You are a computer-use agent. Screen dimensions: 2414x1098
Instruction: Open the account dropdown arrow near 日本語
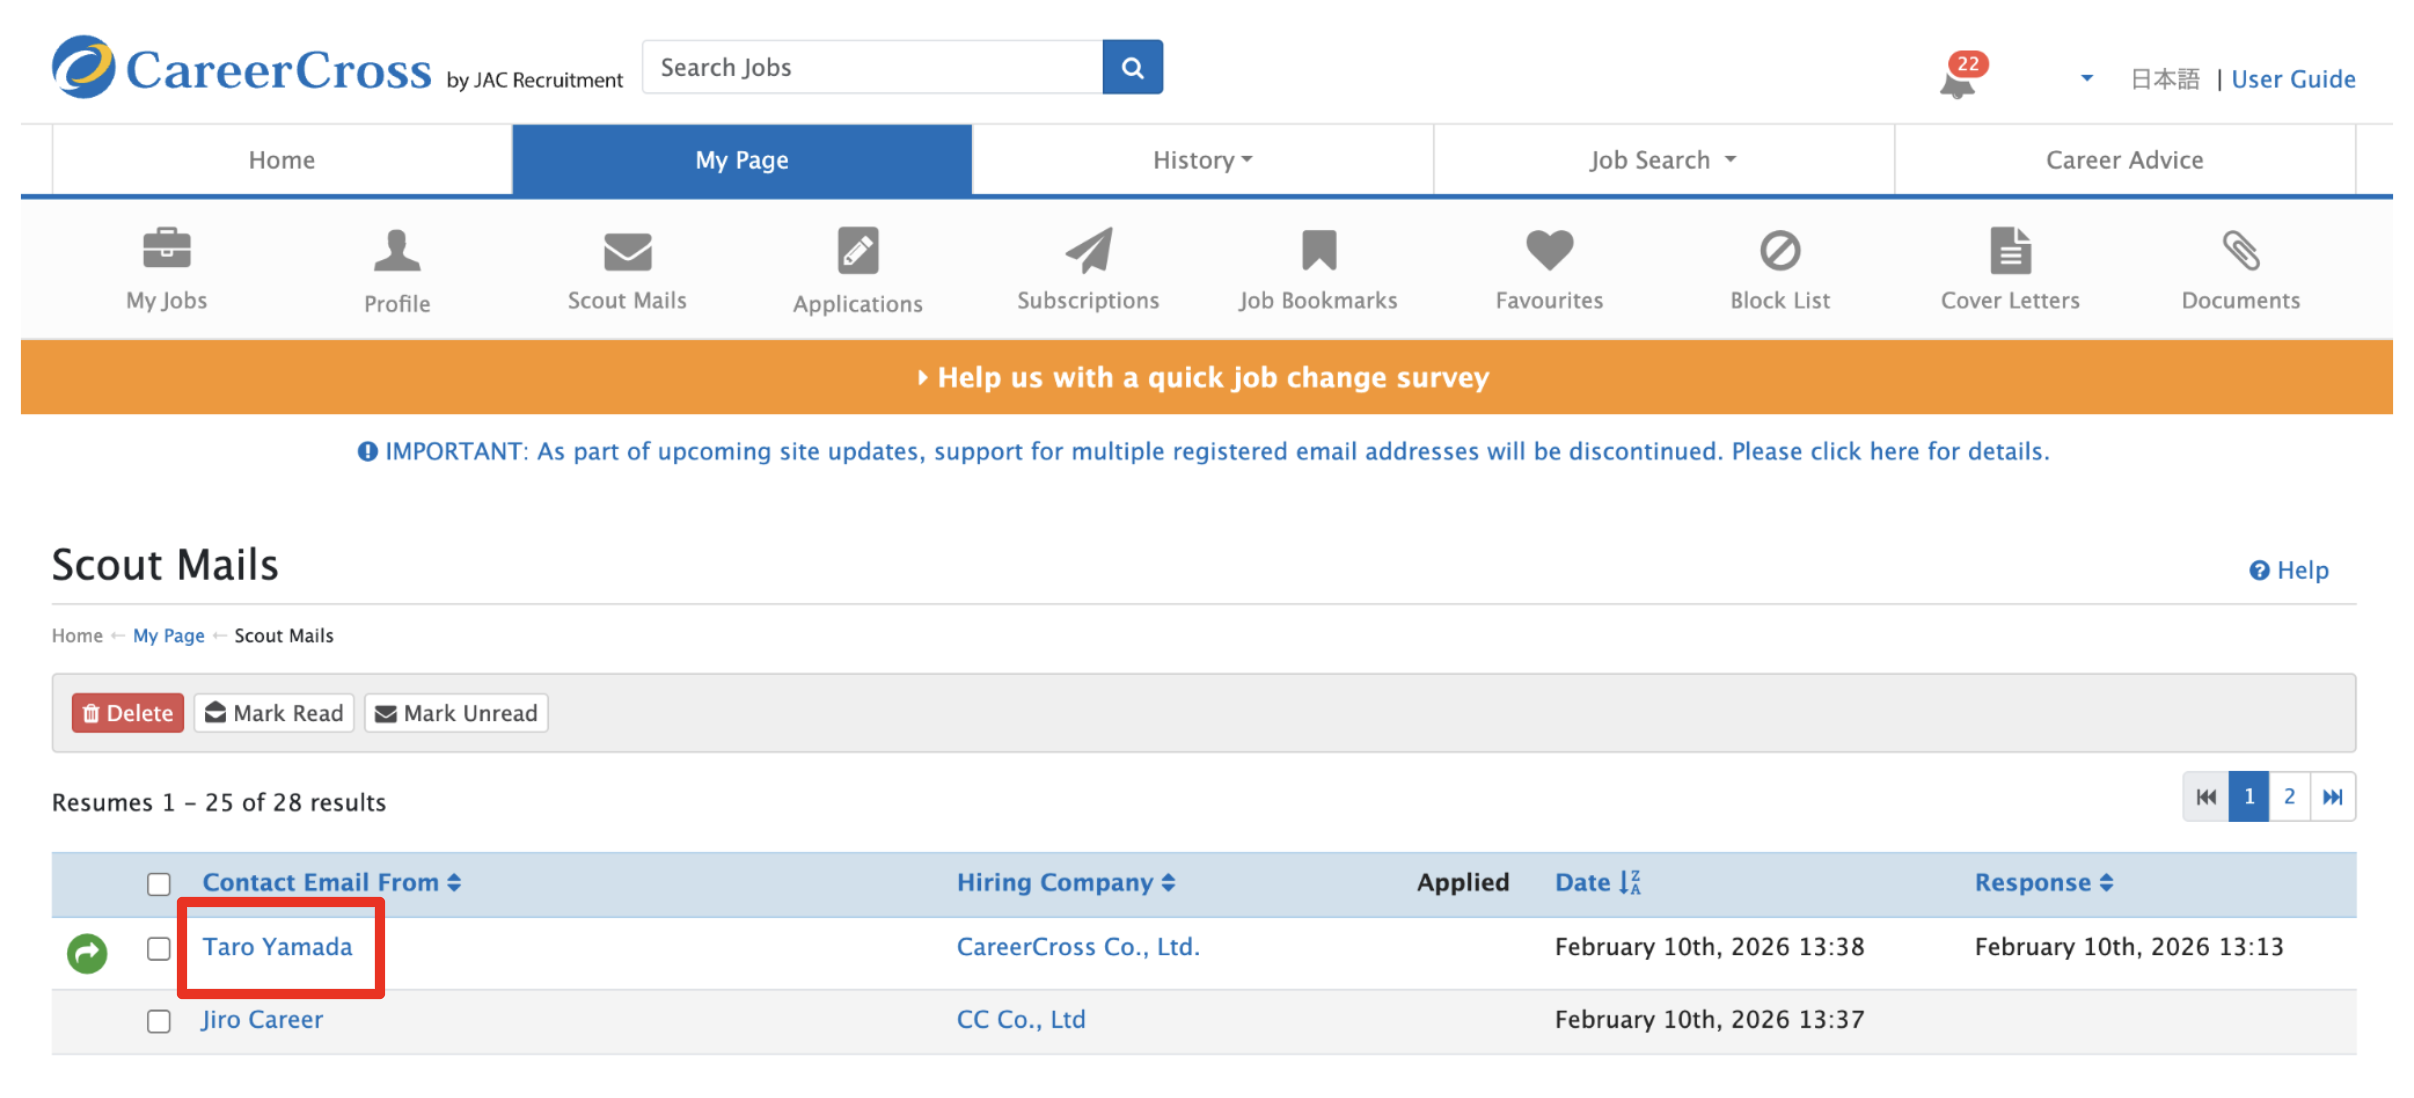2086,78
